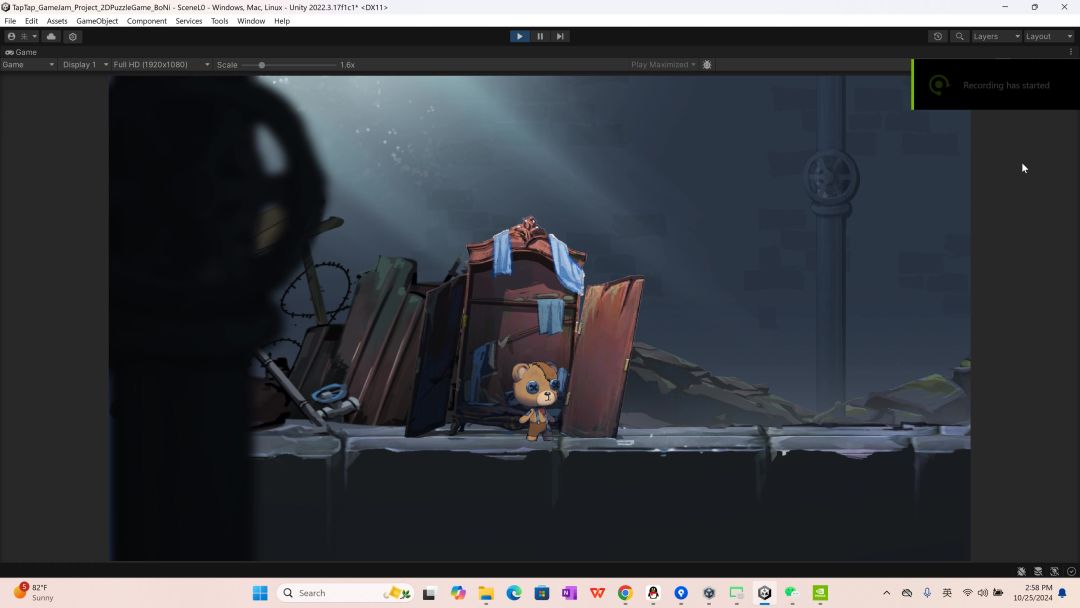
Task: Open the clock showing 2:58 PM
Action: click(1032, 593)
